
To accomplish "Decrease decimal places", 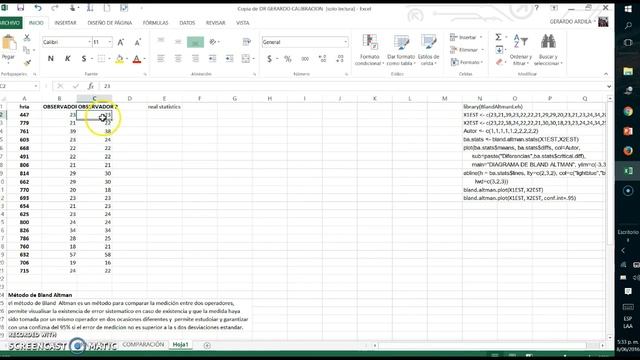I will click(x=340, y=59).
